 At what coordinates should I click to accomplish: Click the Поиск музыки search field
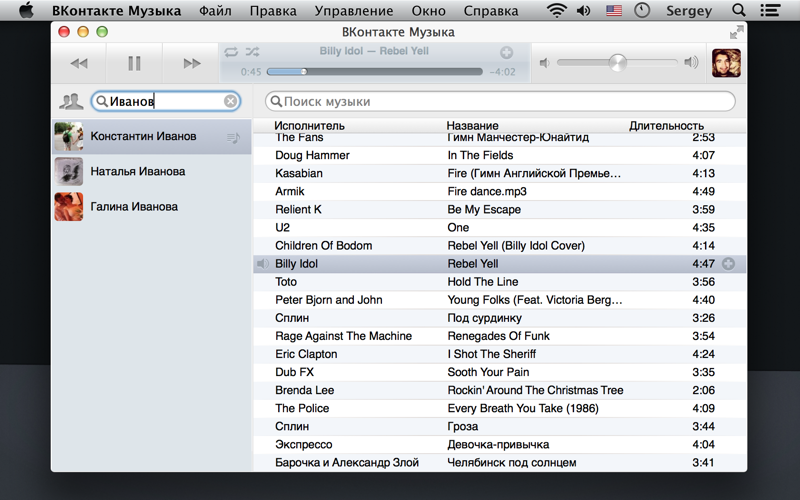pyautogui.click(x=500, y=102)
